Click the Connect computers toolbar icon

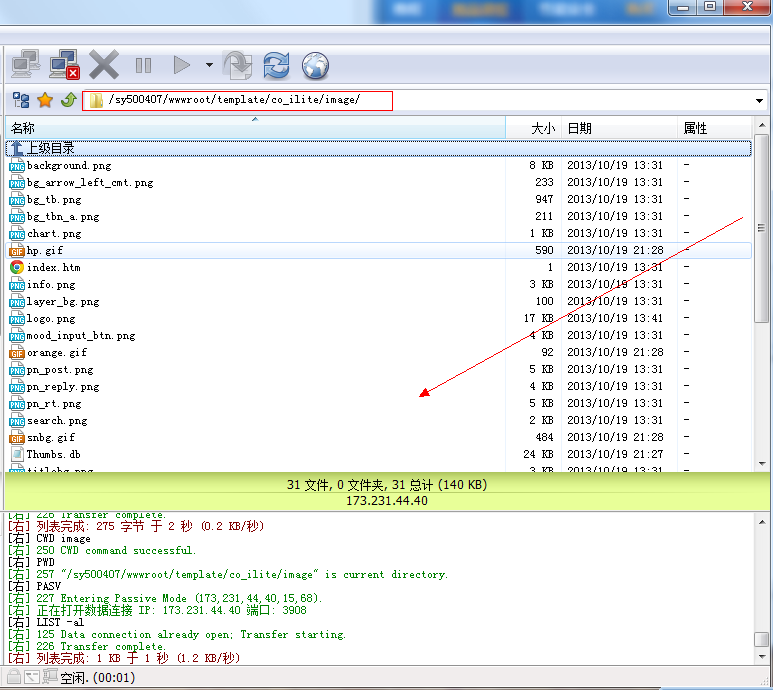click(26, 64)
